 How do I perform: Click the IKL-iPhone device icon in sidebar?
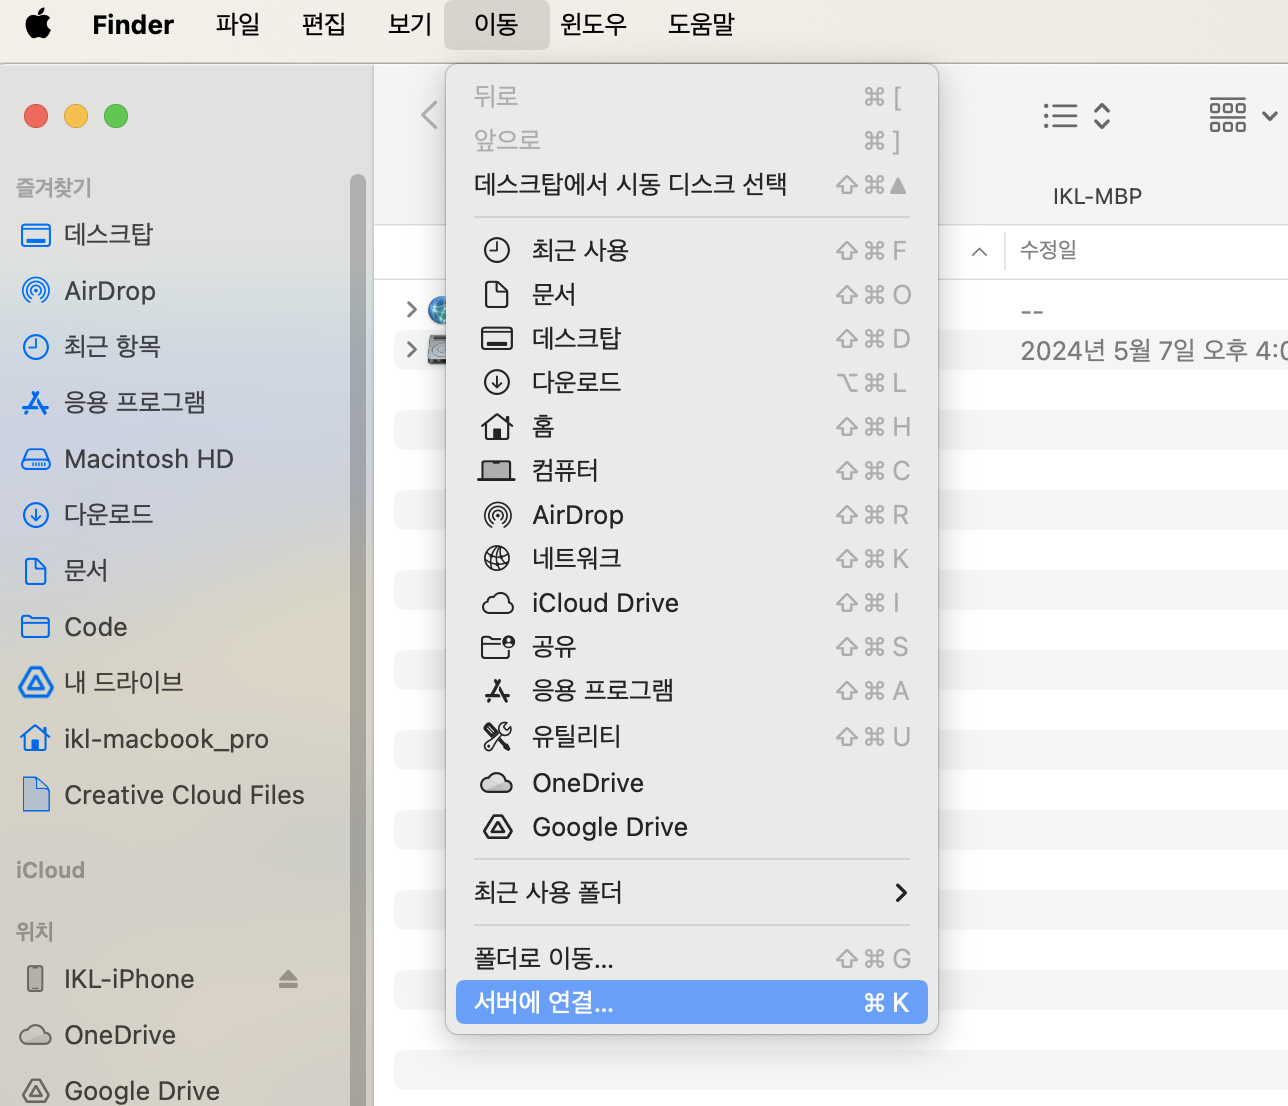pos(35,979)
